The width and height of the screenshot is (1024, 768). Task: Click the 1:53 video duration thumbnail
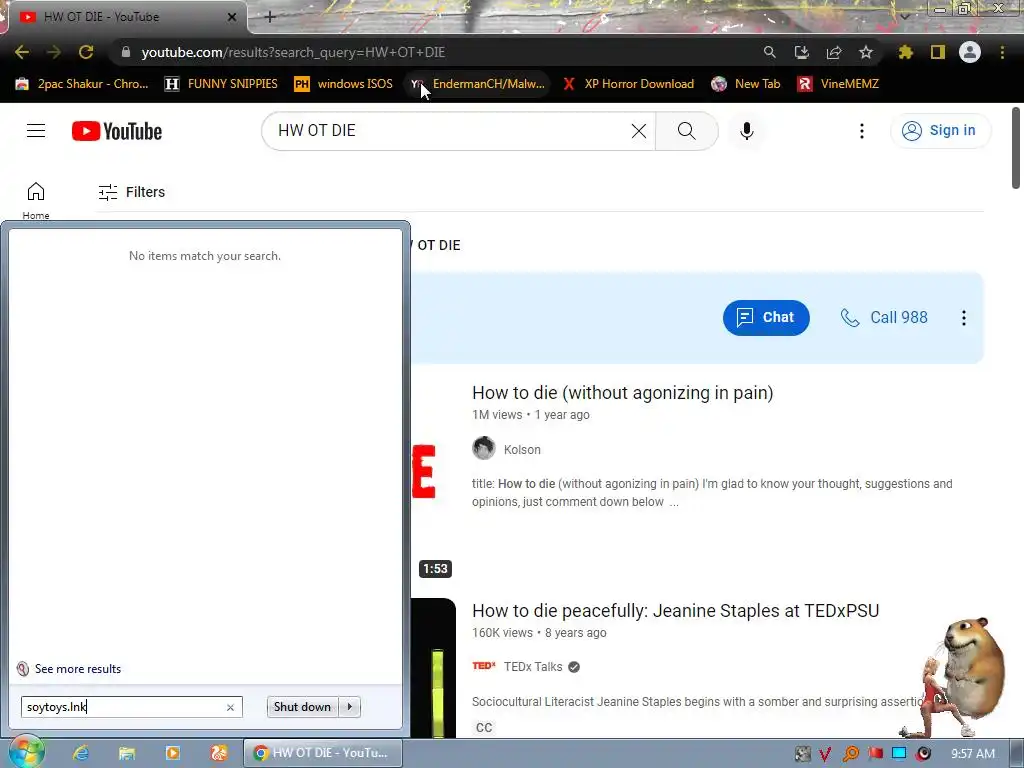pos(435,569)
